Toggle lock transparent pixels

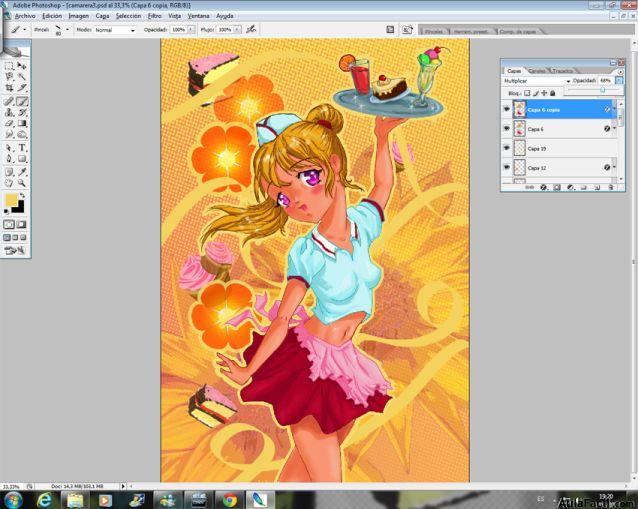tap(527, 93)
